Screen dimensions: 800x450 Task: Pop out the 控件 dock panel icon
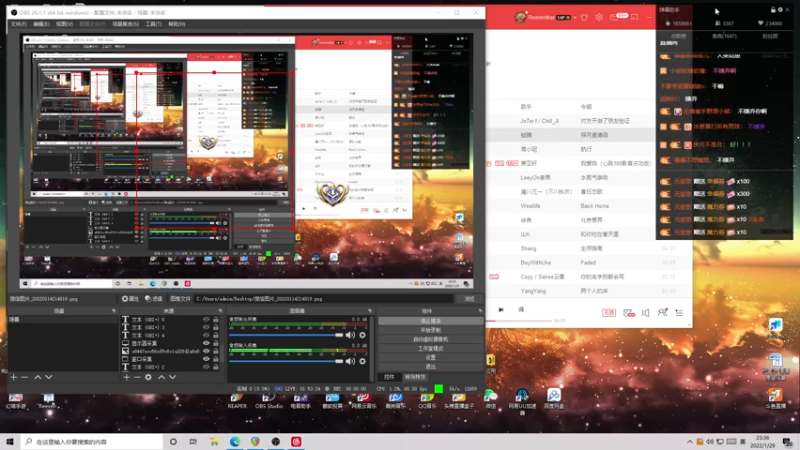click(480, 311)
